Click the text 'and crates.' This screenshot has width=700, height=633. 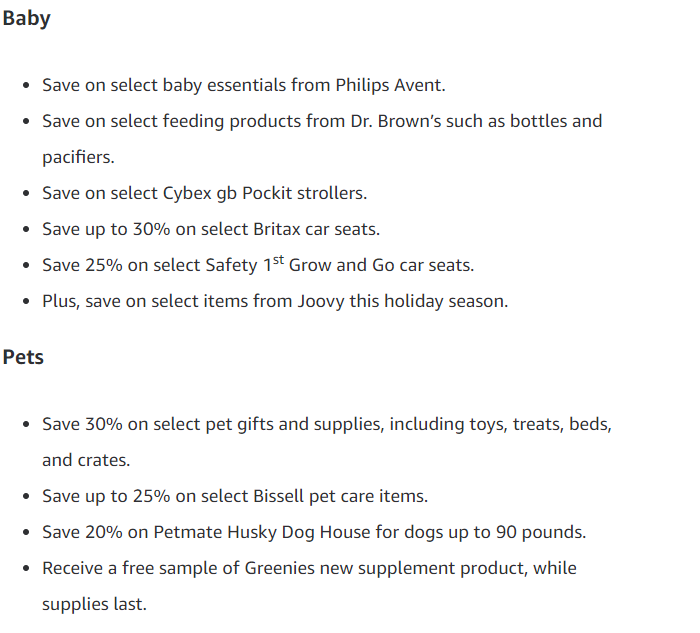[x=86, y=460]
